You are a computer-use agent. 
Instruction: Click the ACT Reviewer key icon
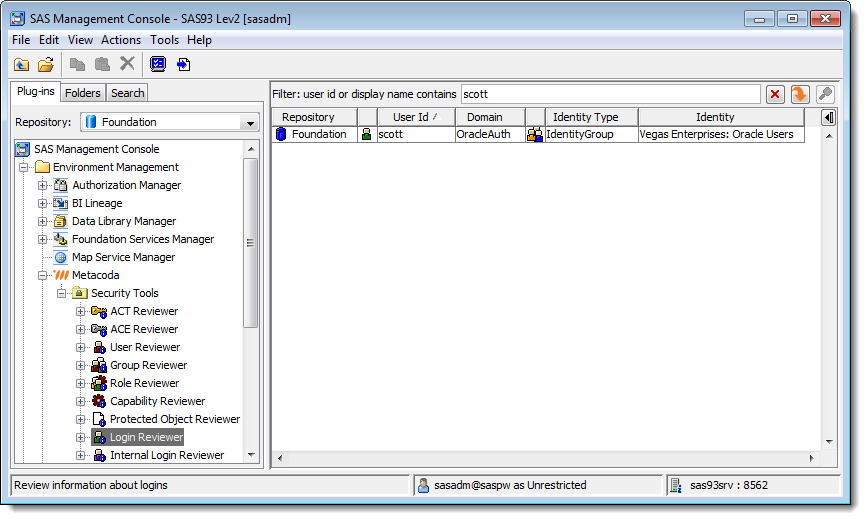click(x=99, y=311)
